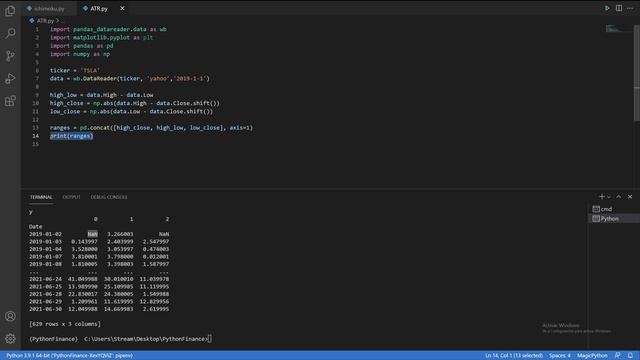
Task: Click the data = wb.DataReader line
Action: coord(130,78)
